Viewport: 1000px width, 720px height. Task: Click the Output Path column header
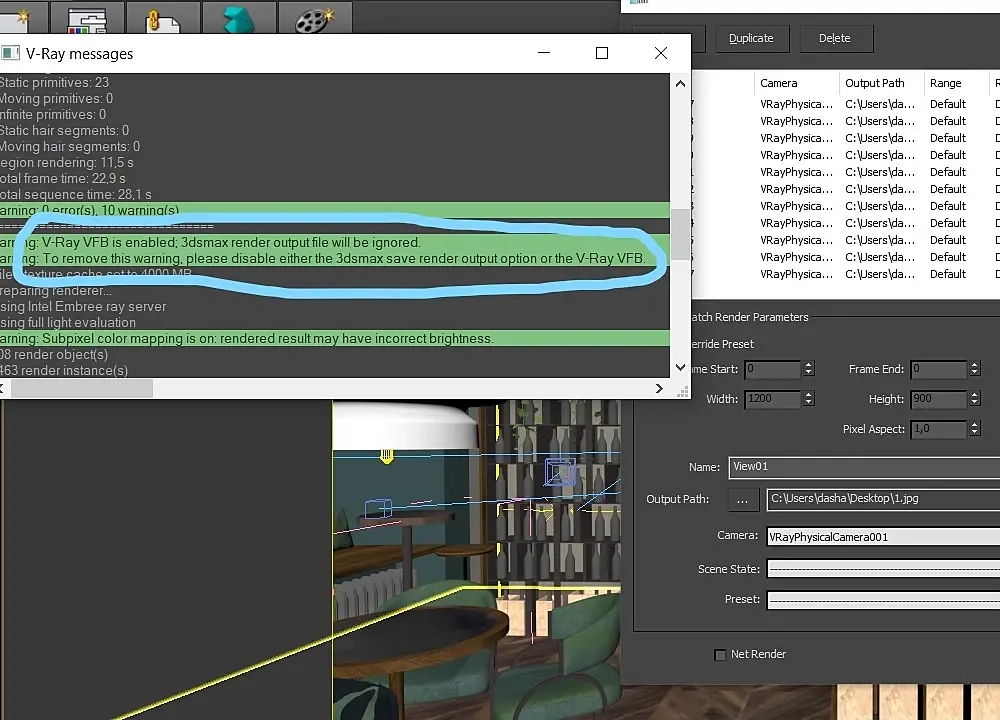(x=881, y=83)
